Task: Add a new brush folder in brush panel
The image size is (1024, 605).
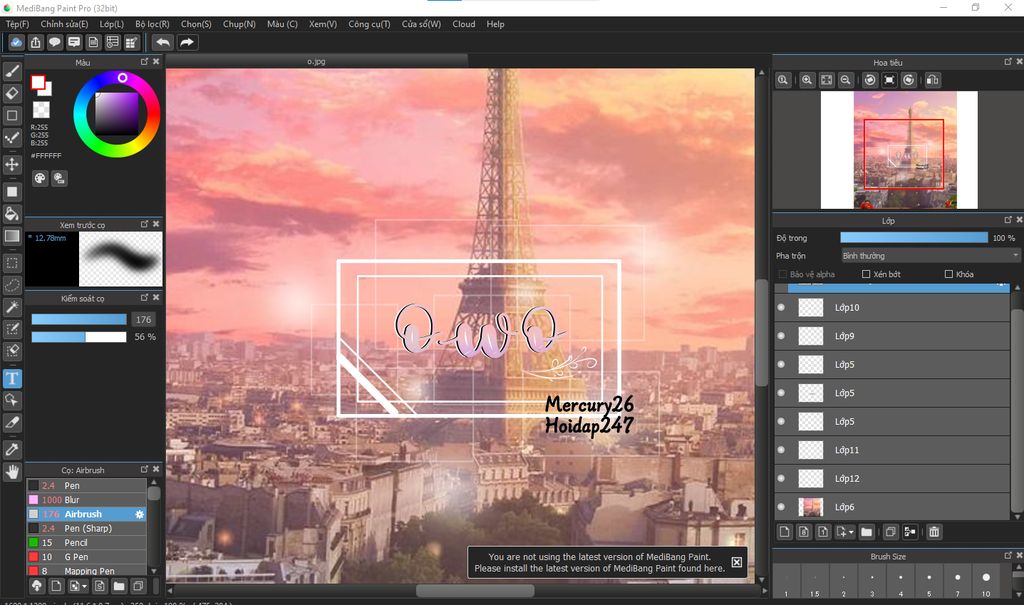Action: pyautogui.click(x=119, y=585)
